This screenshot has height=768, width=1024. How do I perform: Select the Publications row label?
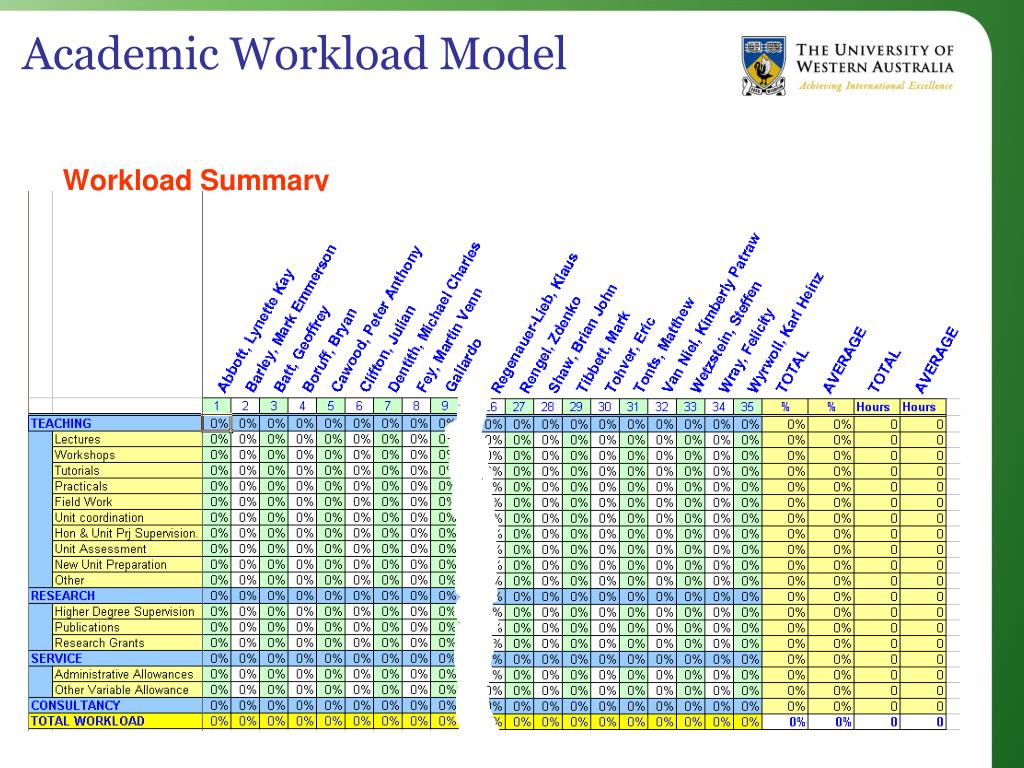pyautogui.click(x=127, y=627)
